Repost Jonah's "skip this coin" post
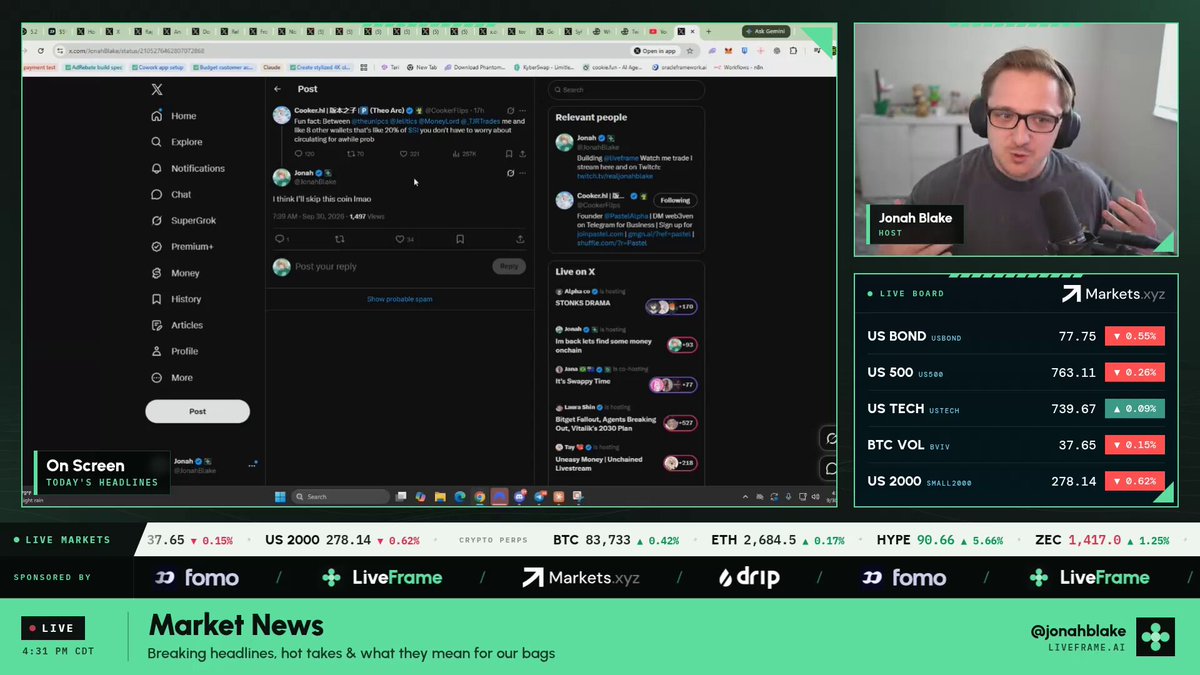Screen dimensions: 1200x675 tap(339, 239)
